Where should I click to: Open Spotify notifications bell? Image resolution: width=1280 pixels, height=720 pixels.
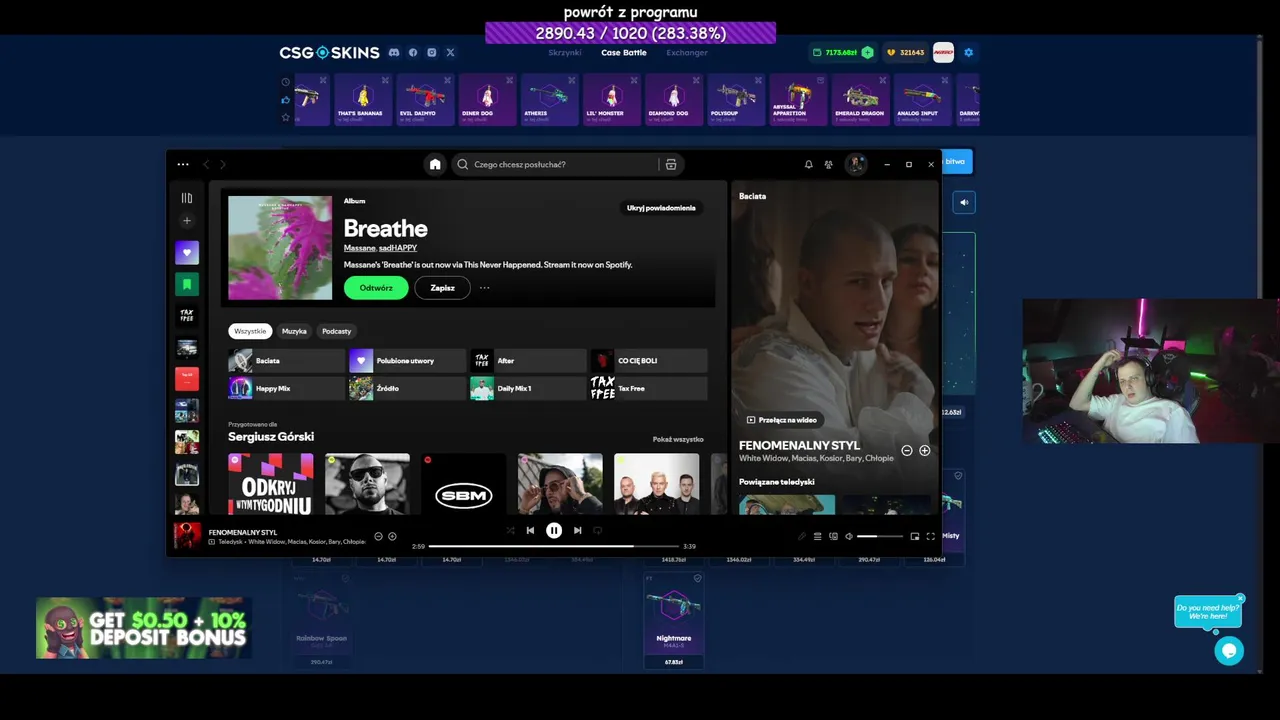click(x=808, y=164)
